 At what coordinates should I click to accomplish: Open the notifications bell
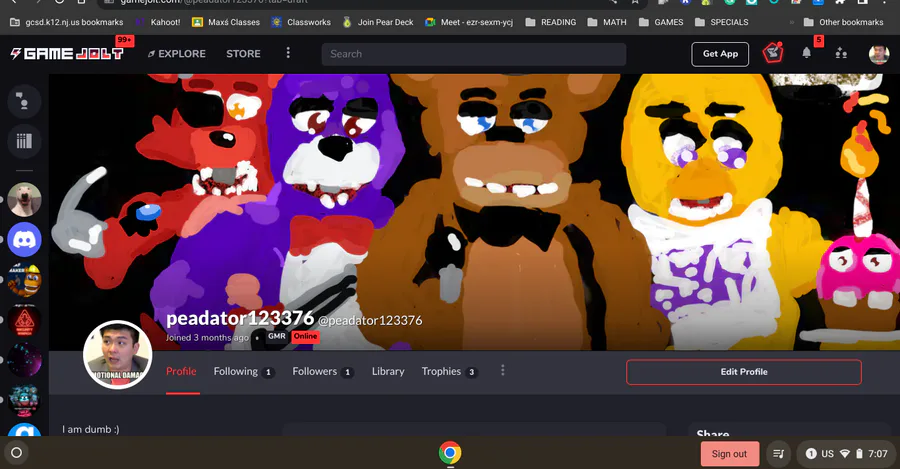(x=806, y=53)
